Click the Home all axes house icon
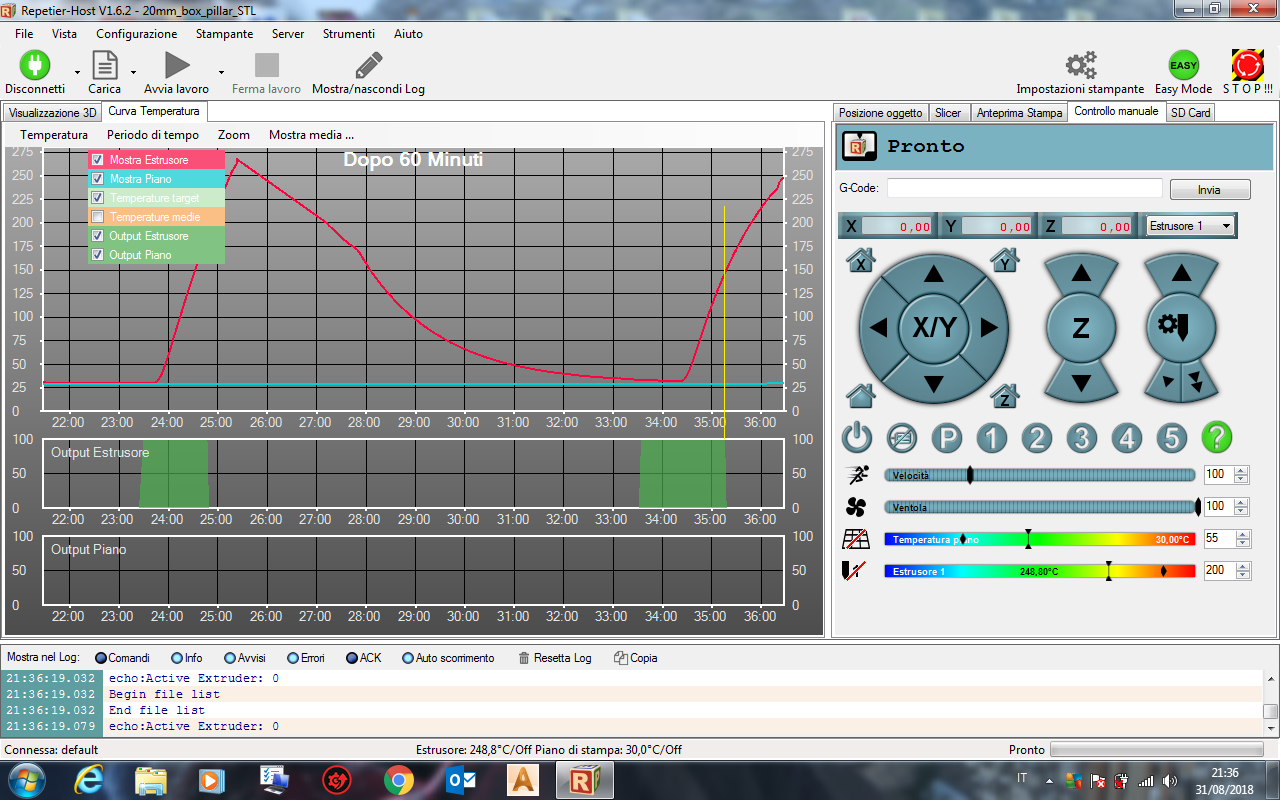Viewport: 1281px width, 801px height. [x=860, y=395]
